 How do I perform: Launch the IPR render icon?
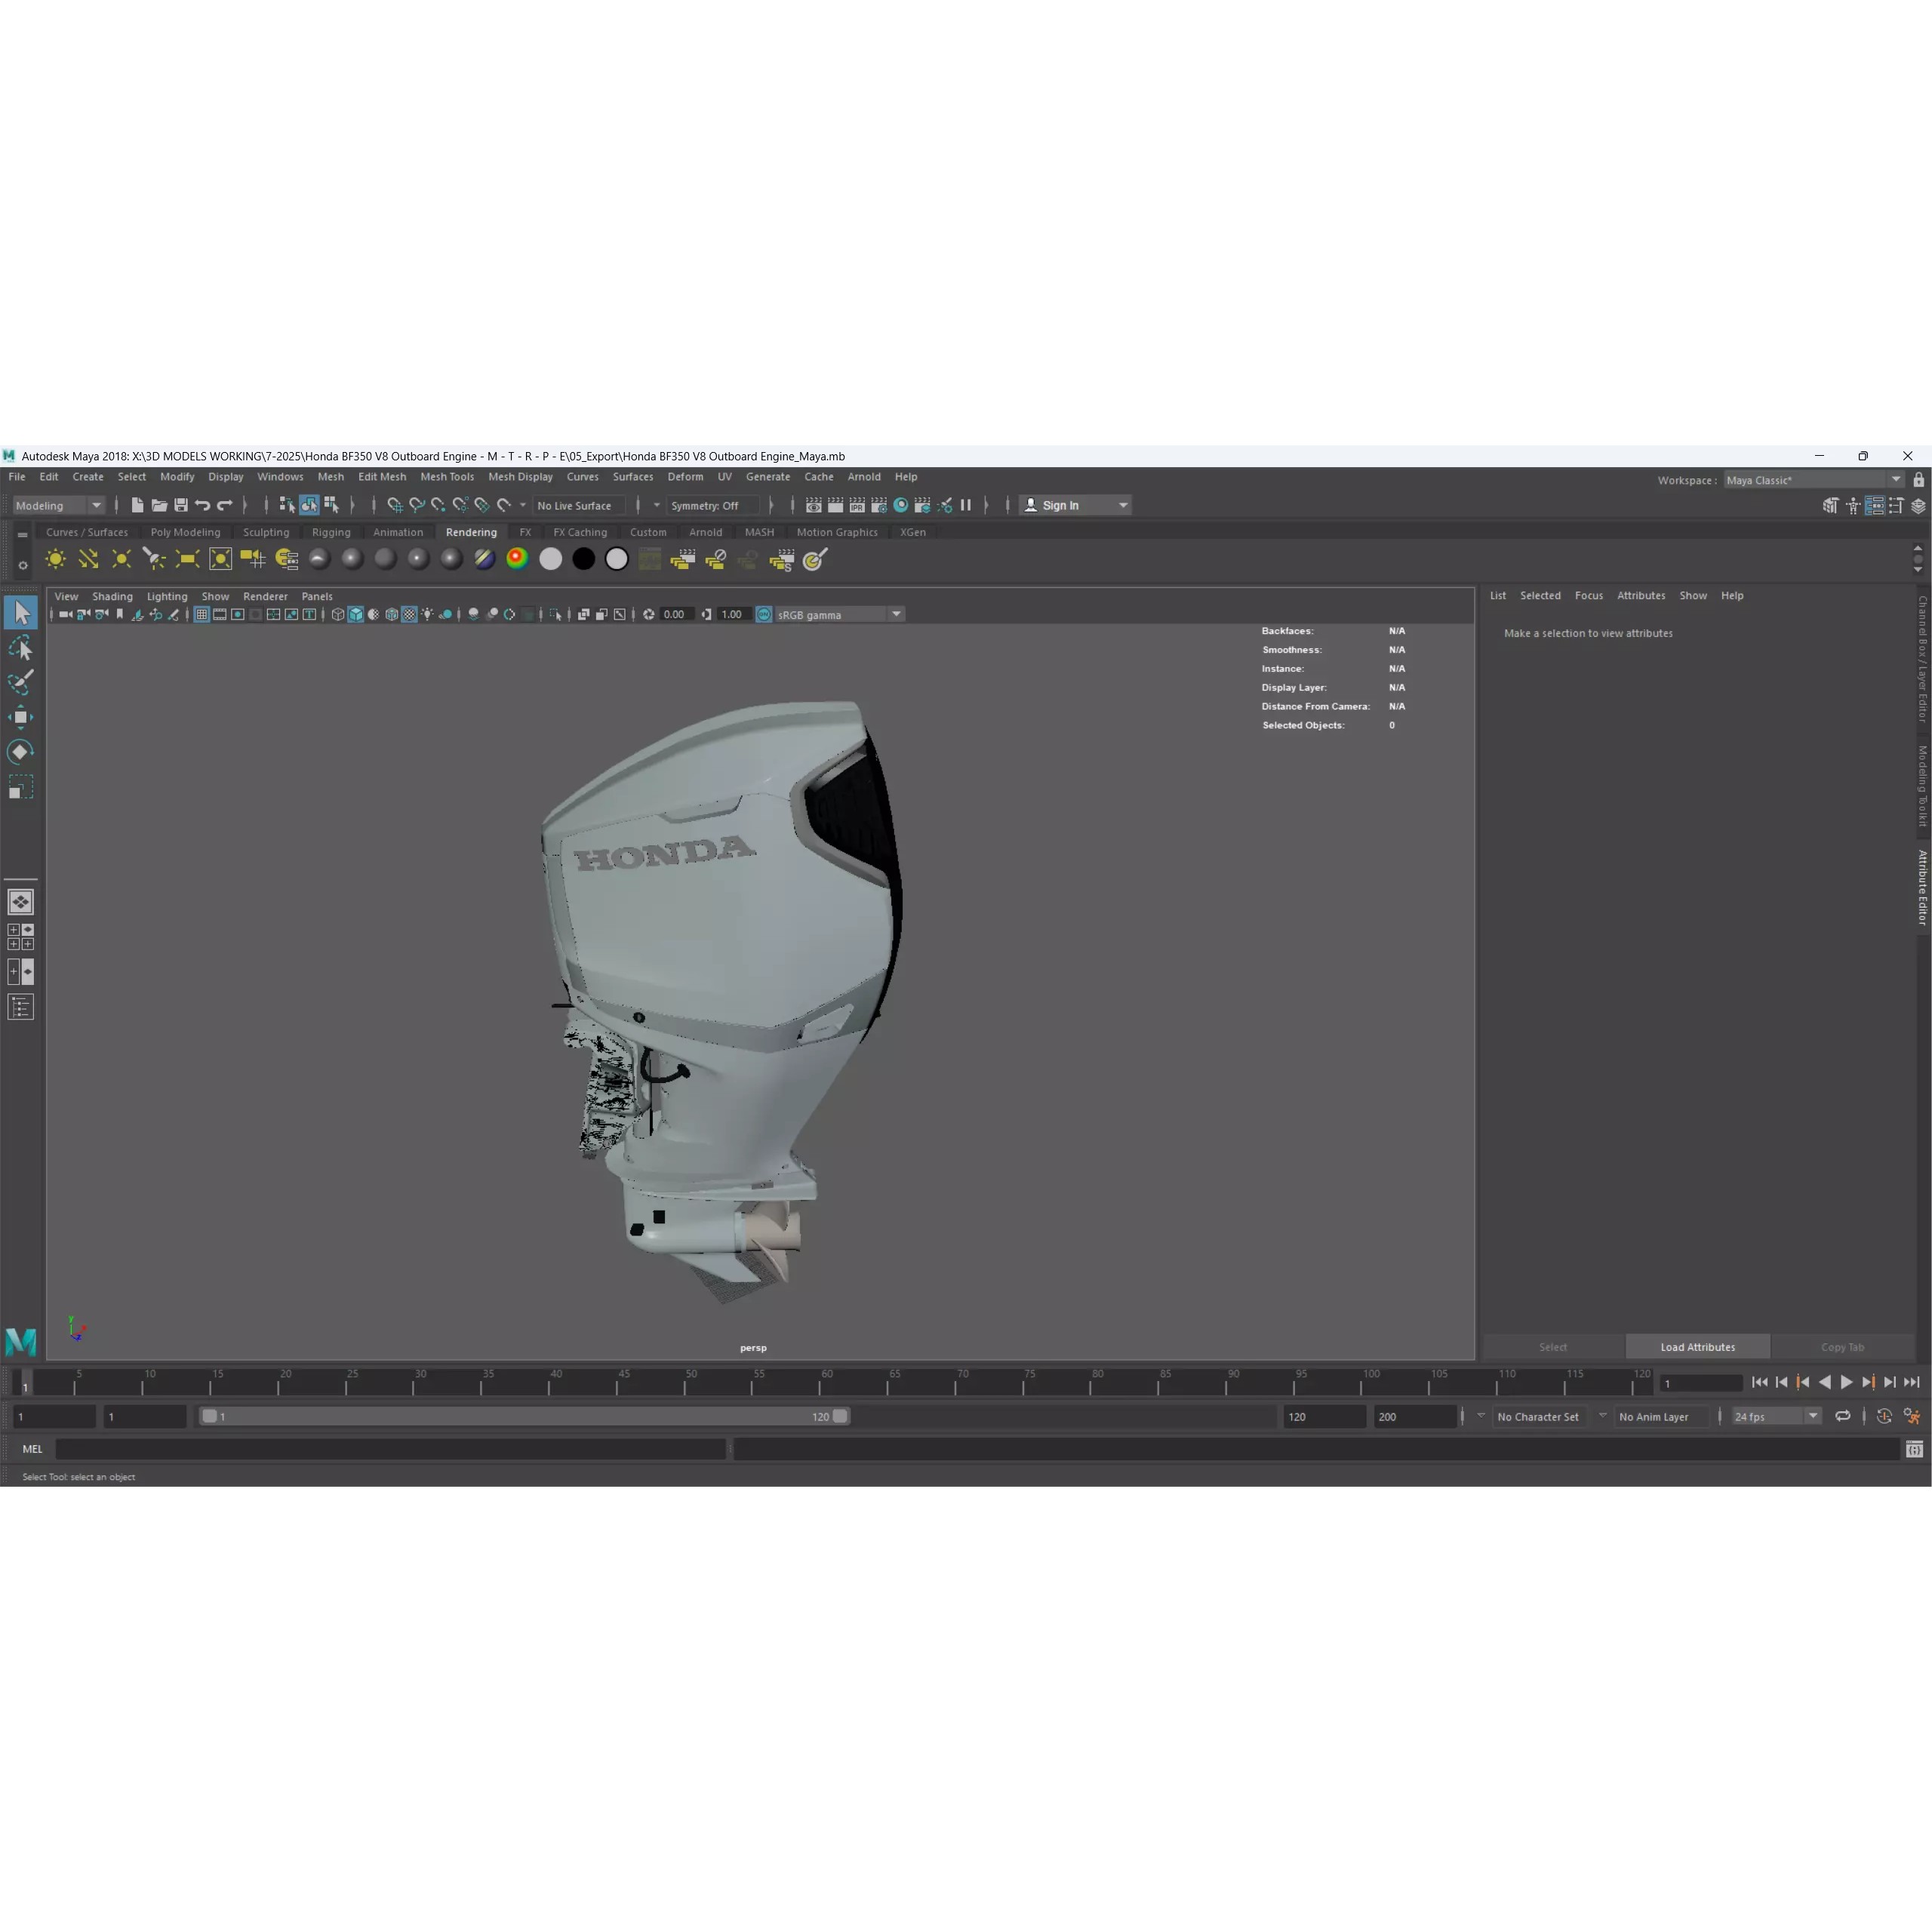point(857,505)
